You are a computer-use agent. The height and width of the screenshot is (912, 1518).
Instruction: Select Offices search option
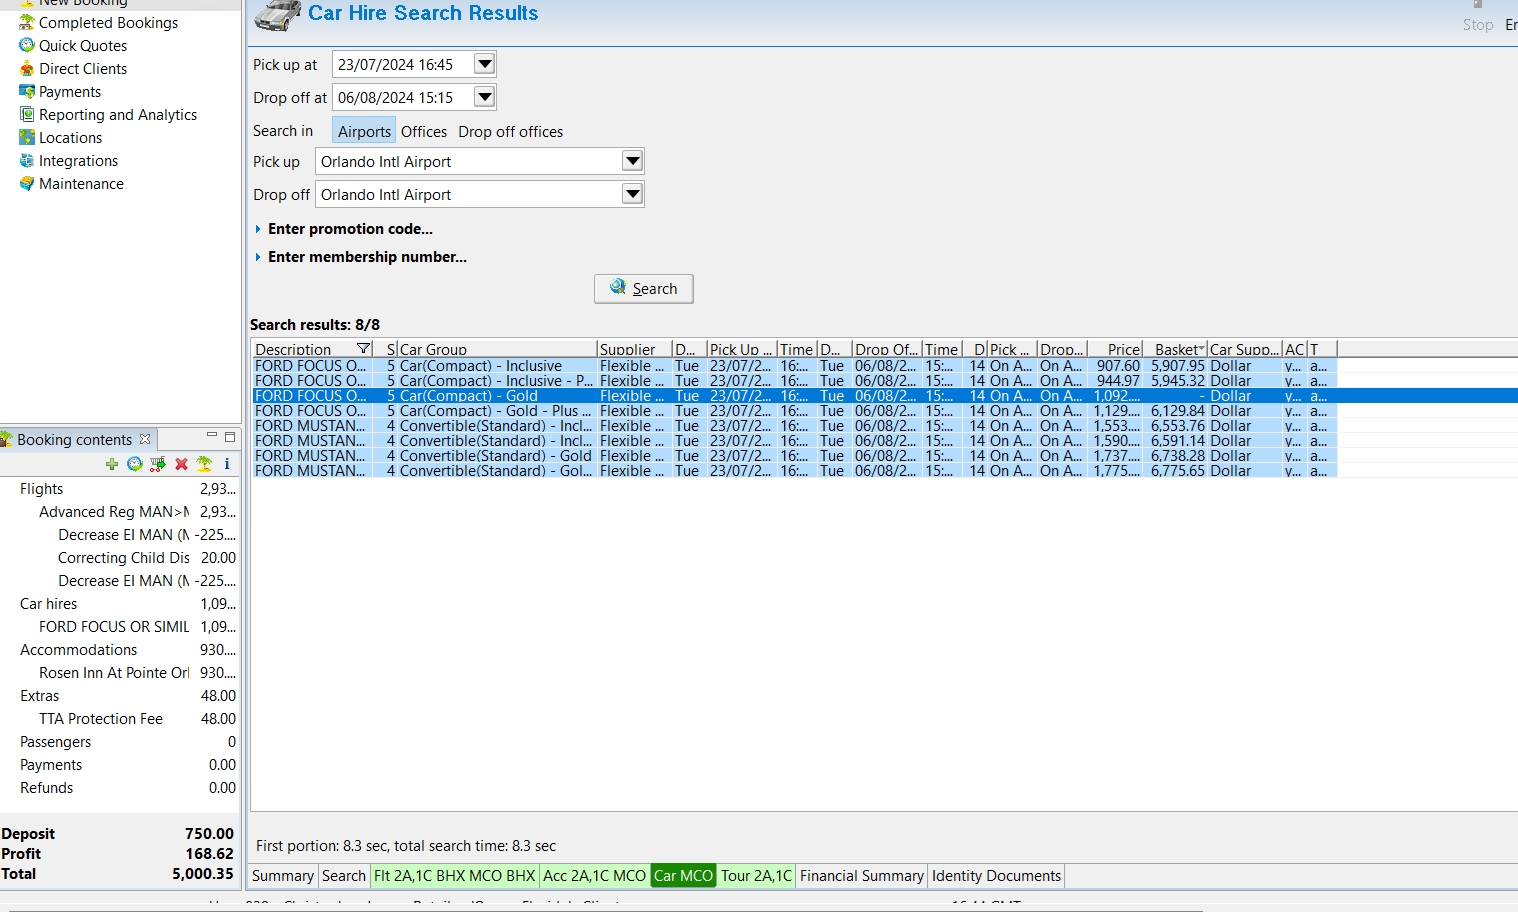424,131
